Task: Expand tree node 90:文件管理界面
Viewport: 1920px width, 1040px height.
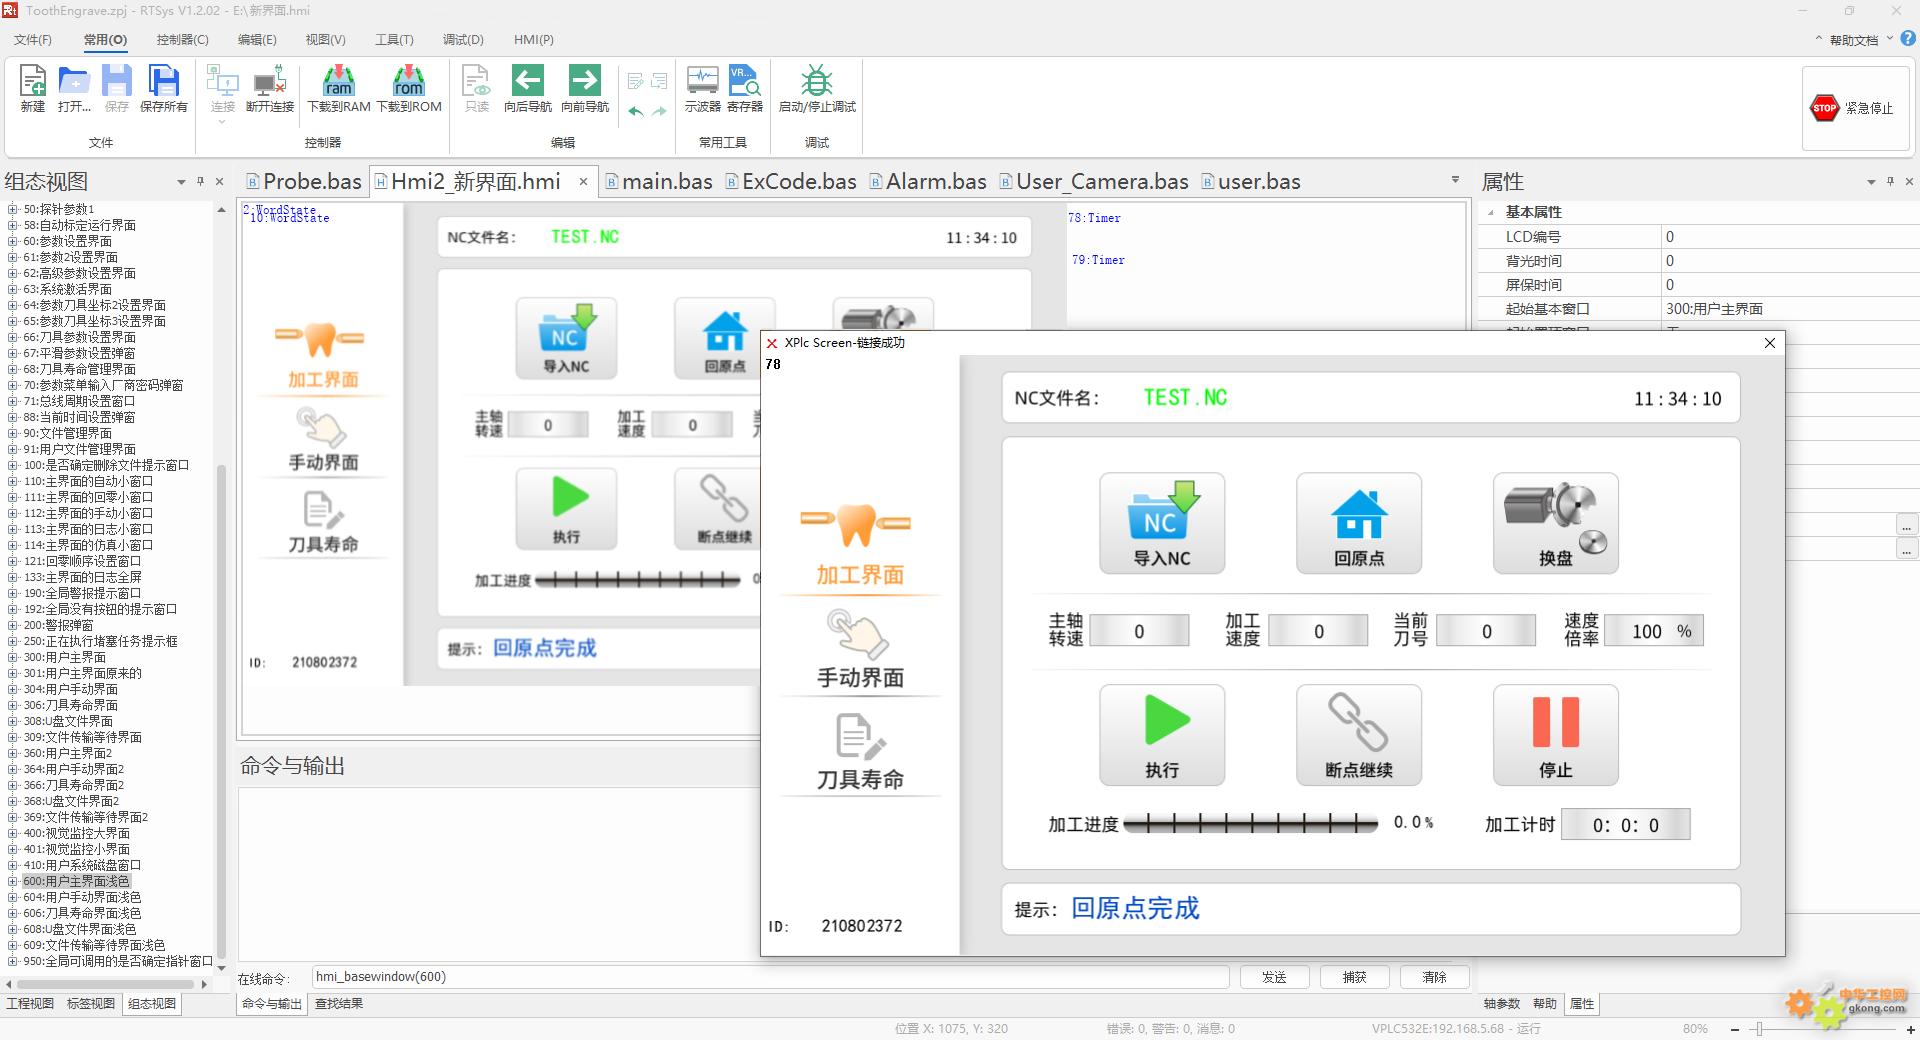Action: (13, 433)
